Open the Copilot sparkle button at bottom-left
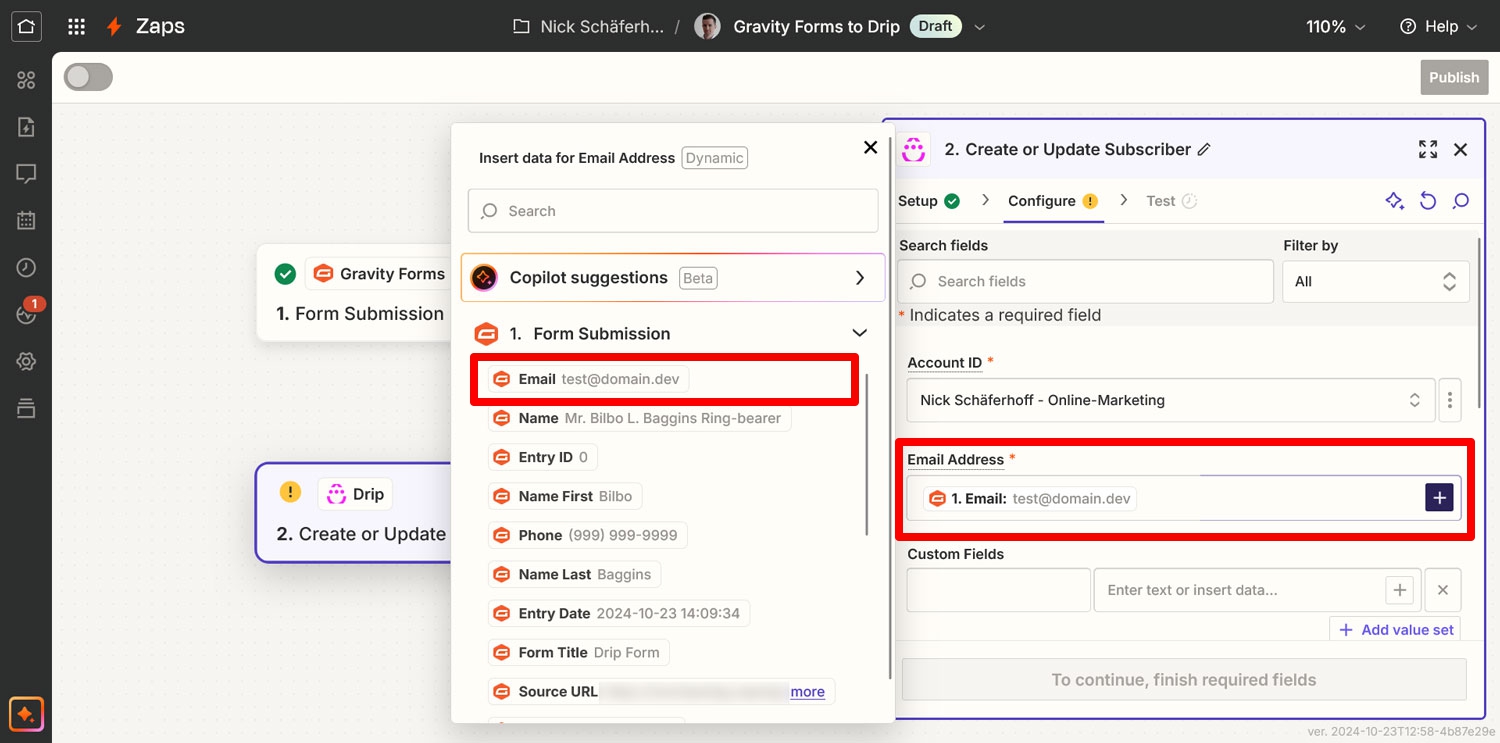 (x=26, y=714)
